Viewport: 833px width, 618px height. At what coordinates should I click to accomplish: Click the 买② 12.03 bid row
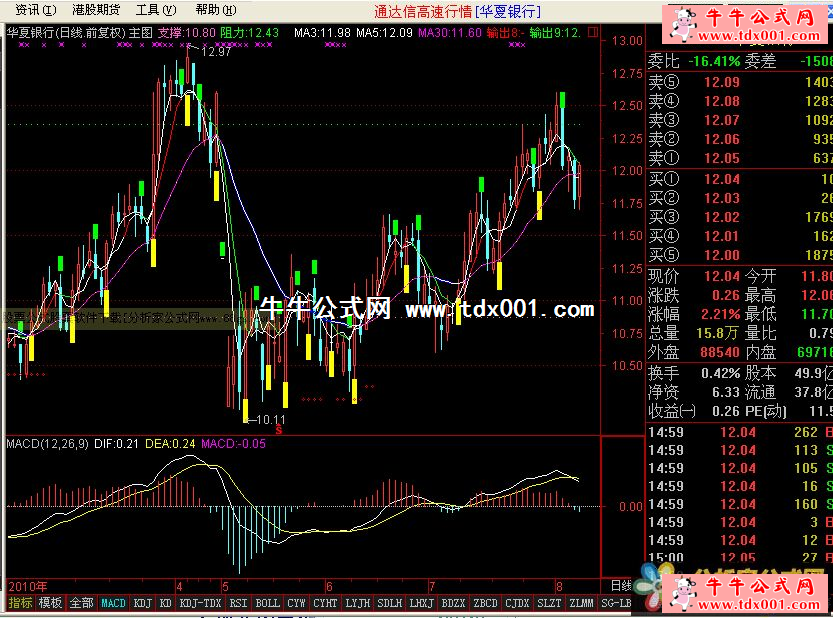tap(740, 198)
